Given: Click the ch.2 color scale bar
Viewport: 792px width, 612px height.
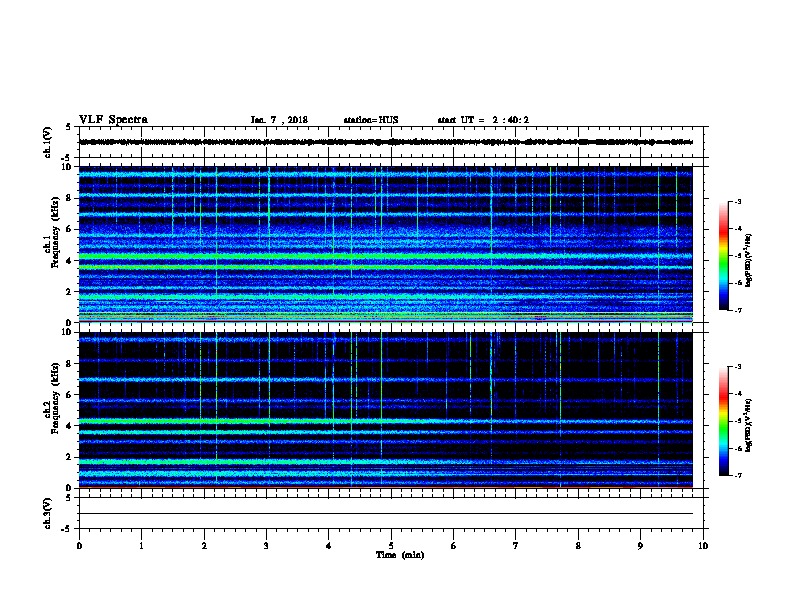Looking at the screenshot, I should point(723,421).
